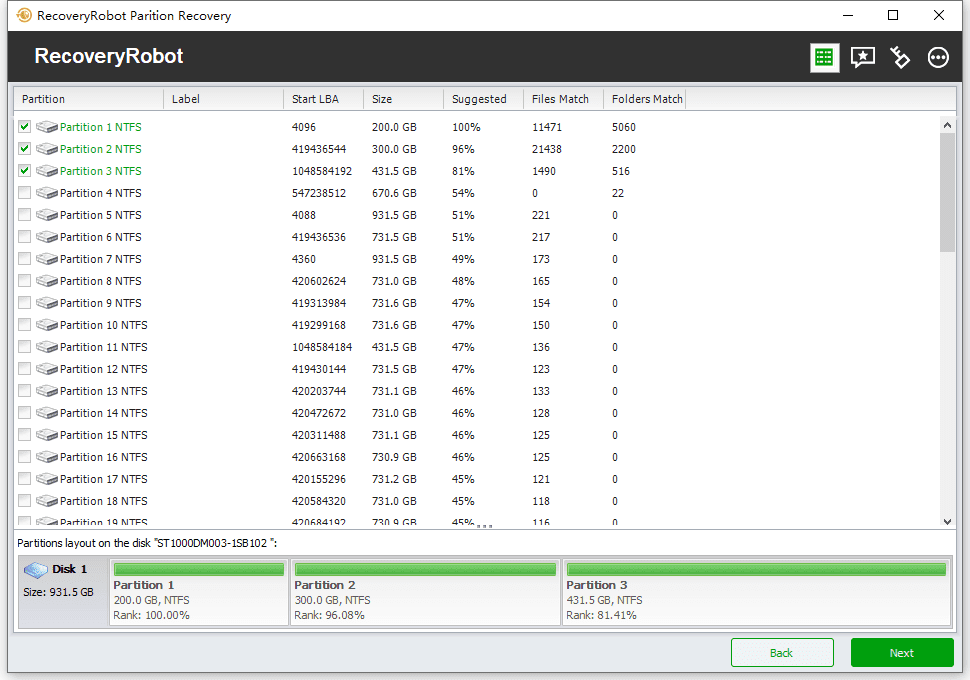
Task: Sort by the Folders Match column header
Action: pyautogui.click(x=645, y=99)
